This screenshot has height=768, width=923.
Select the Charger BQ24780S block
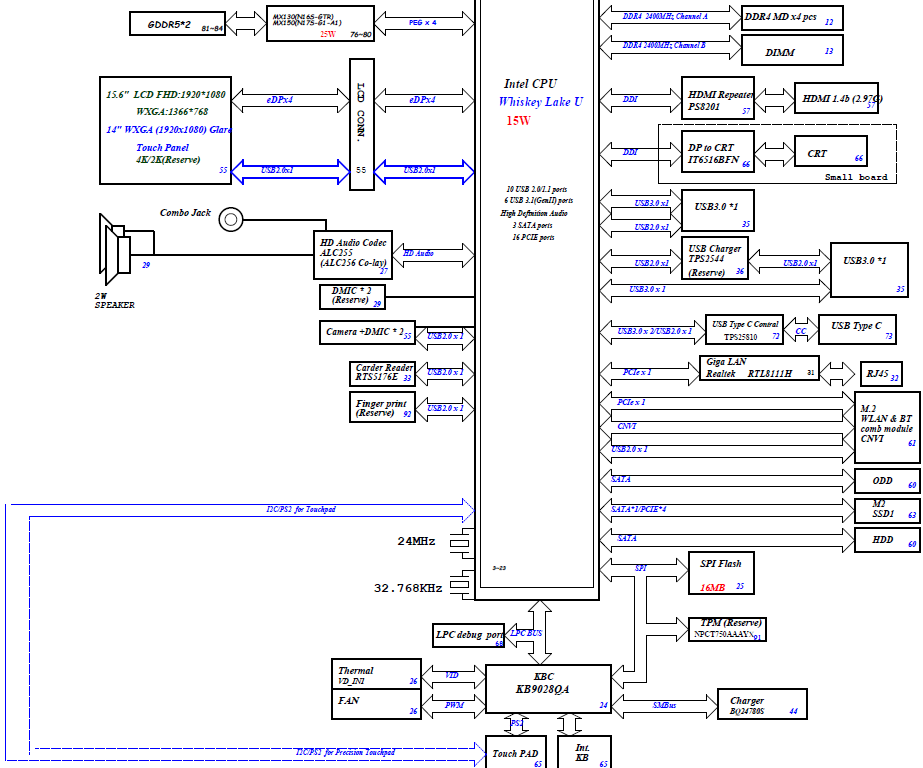762,704
